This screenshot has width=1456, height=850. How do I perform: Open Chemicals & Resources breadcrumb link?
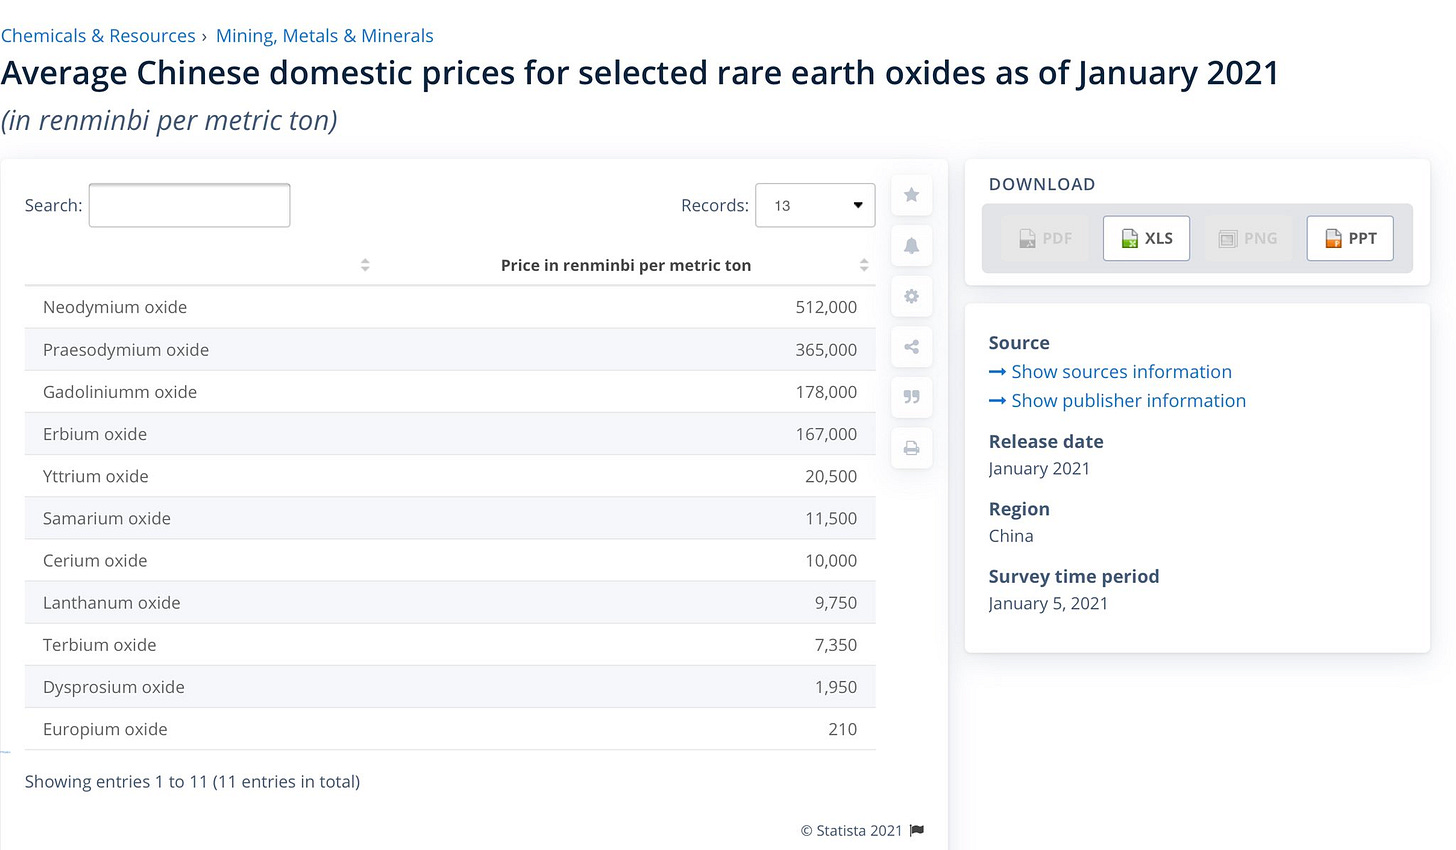coord(98,36)
